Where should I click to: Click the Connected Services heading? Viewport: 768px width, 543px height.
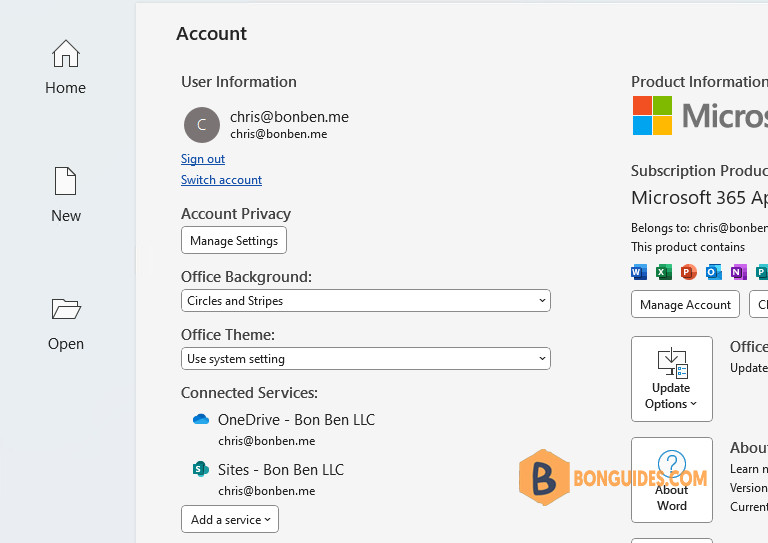[249, 393]
